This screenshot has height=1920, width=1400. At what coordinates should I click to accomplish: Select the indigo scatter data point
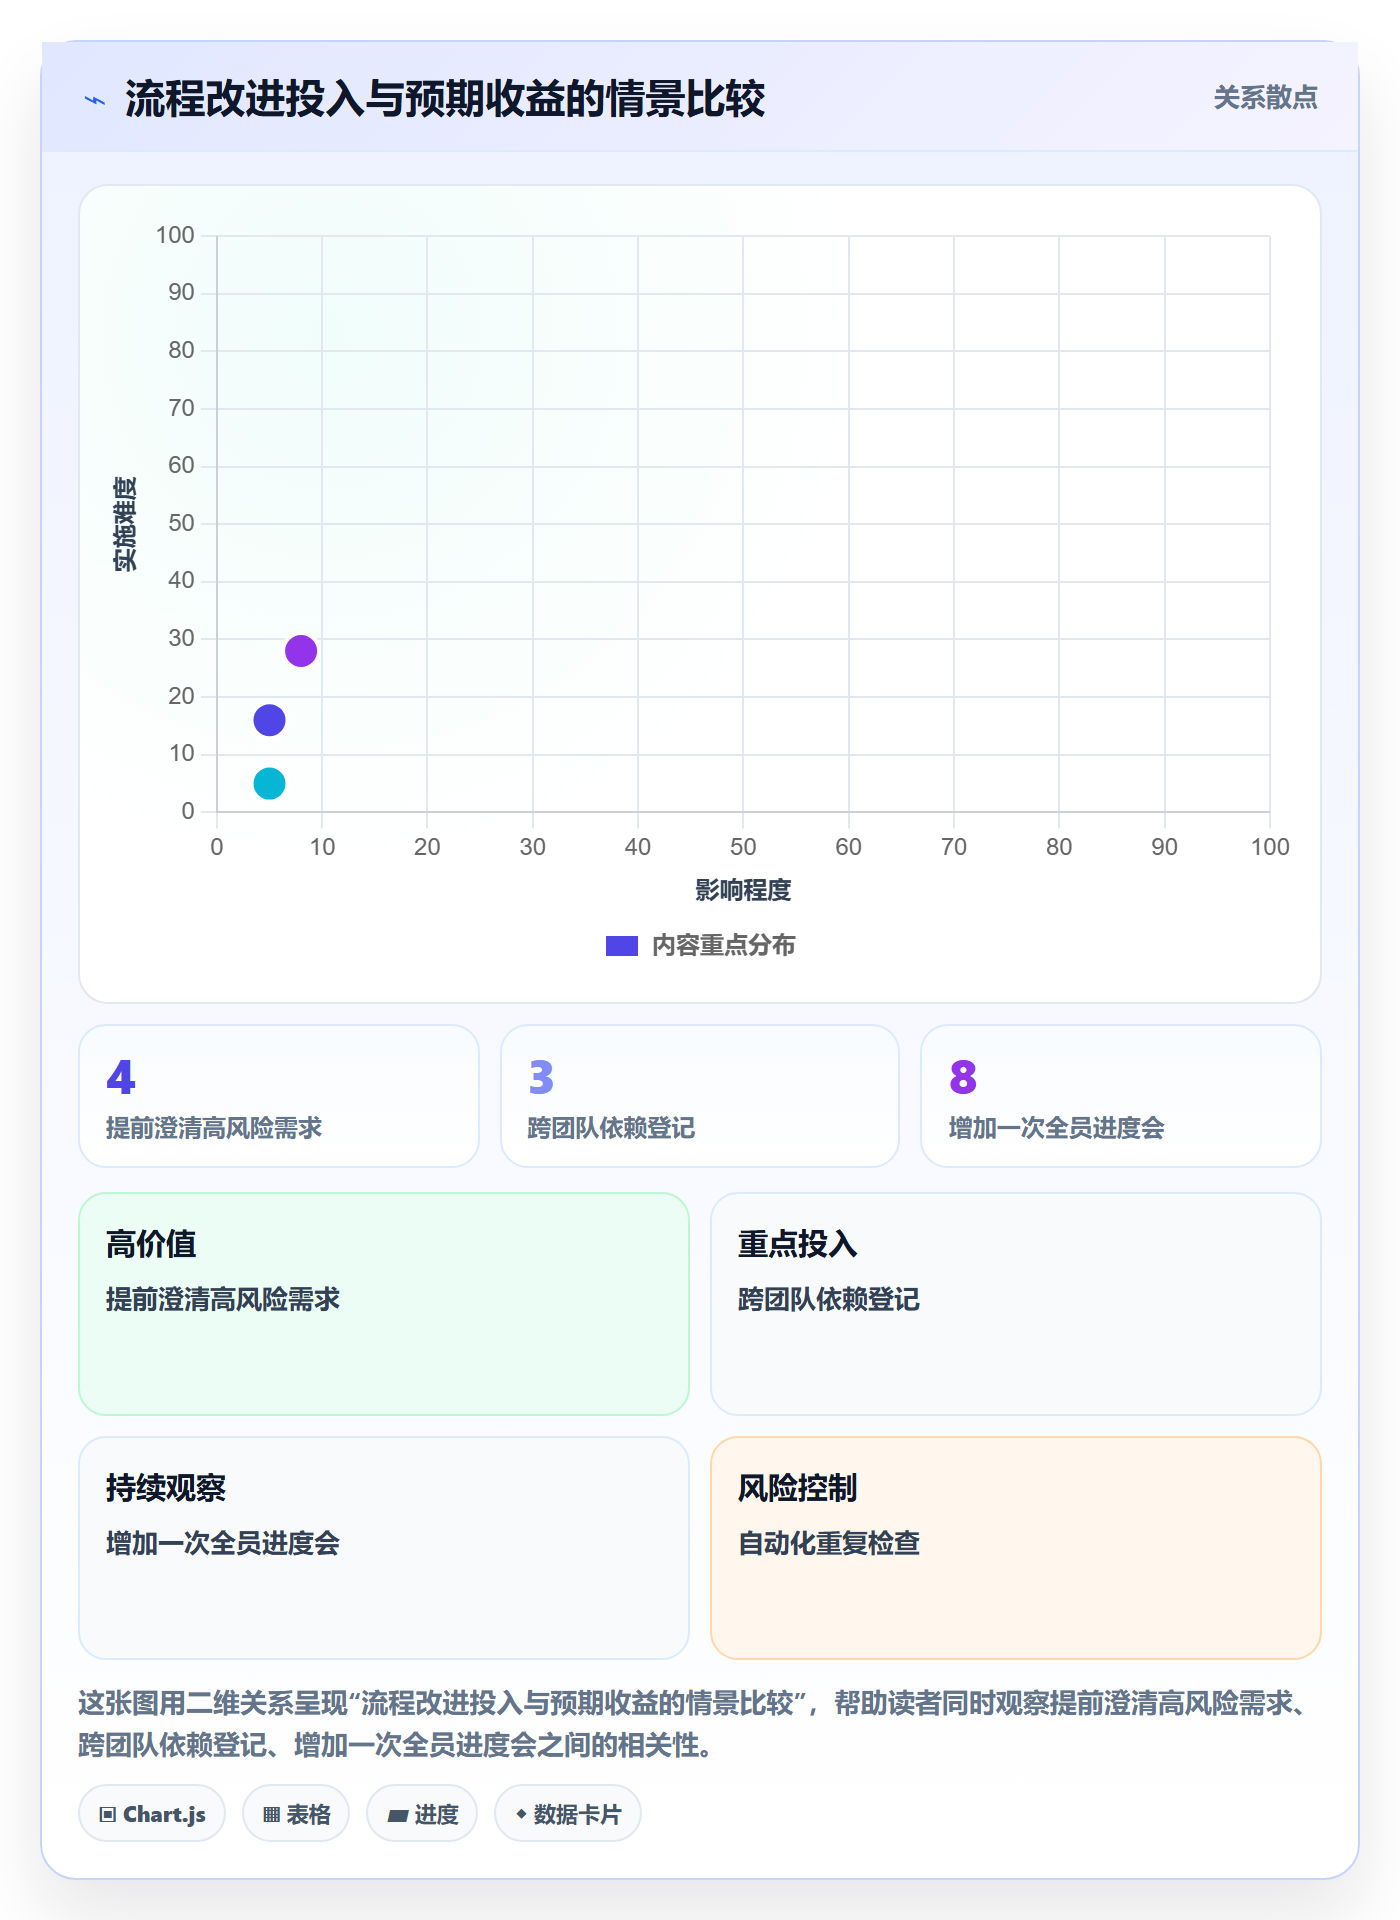[269, 720]
